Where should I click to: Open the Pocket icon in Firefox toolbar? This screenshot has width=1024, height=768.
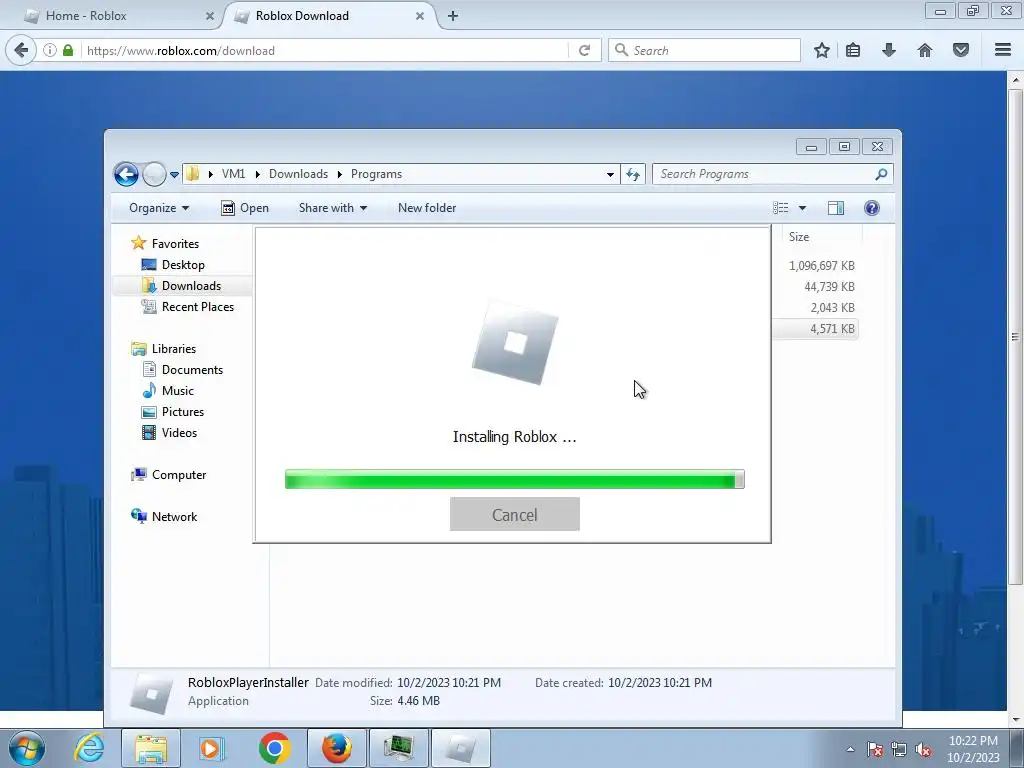[x=961, y=50]
